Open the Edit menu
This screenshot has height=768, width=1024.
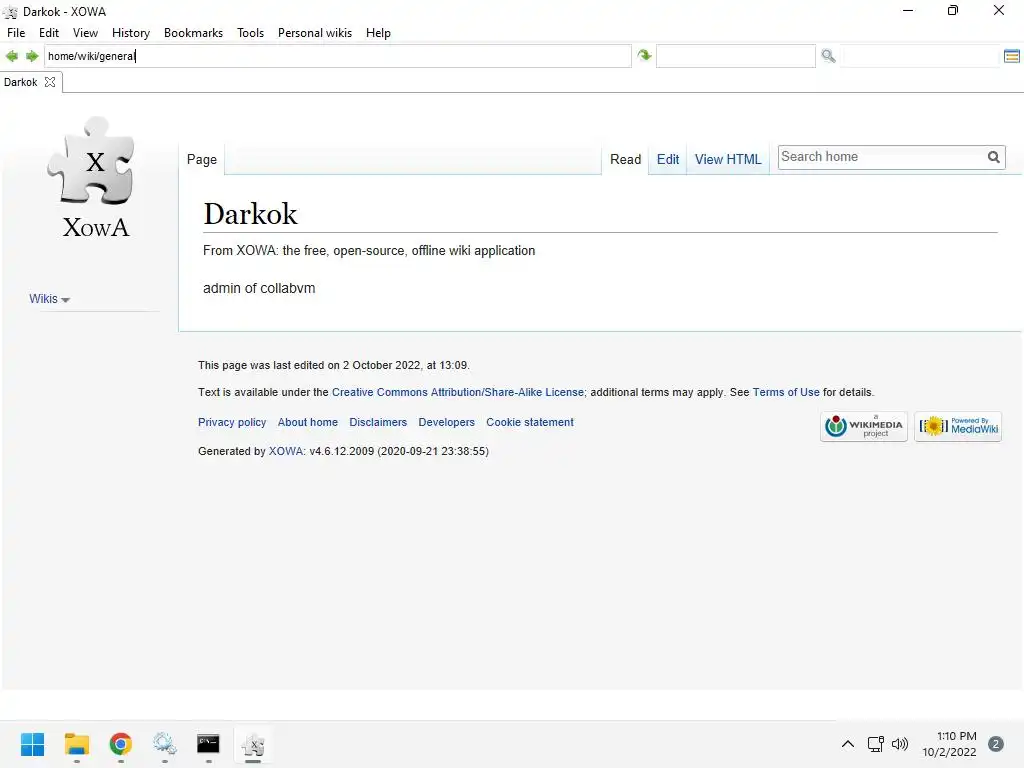point(49,33)
